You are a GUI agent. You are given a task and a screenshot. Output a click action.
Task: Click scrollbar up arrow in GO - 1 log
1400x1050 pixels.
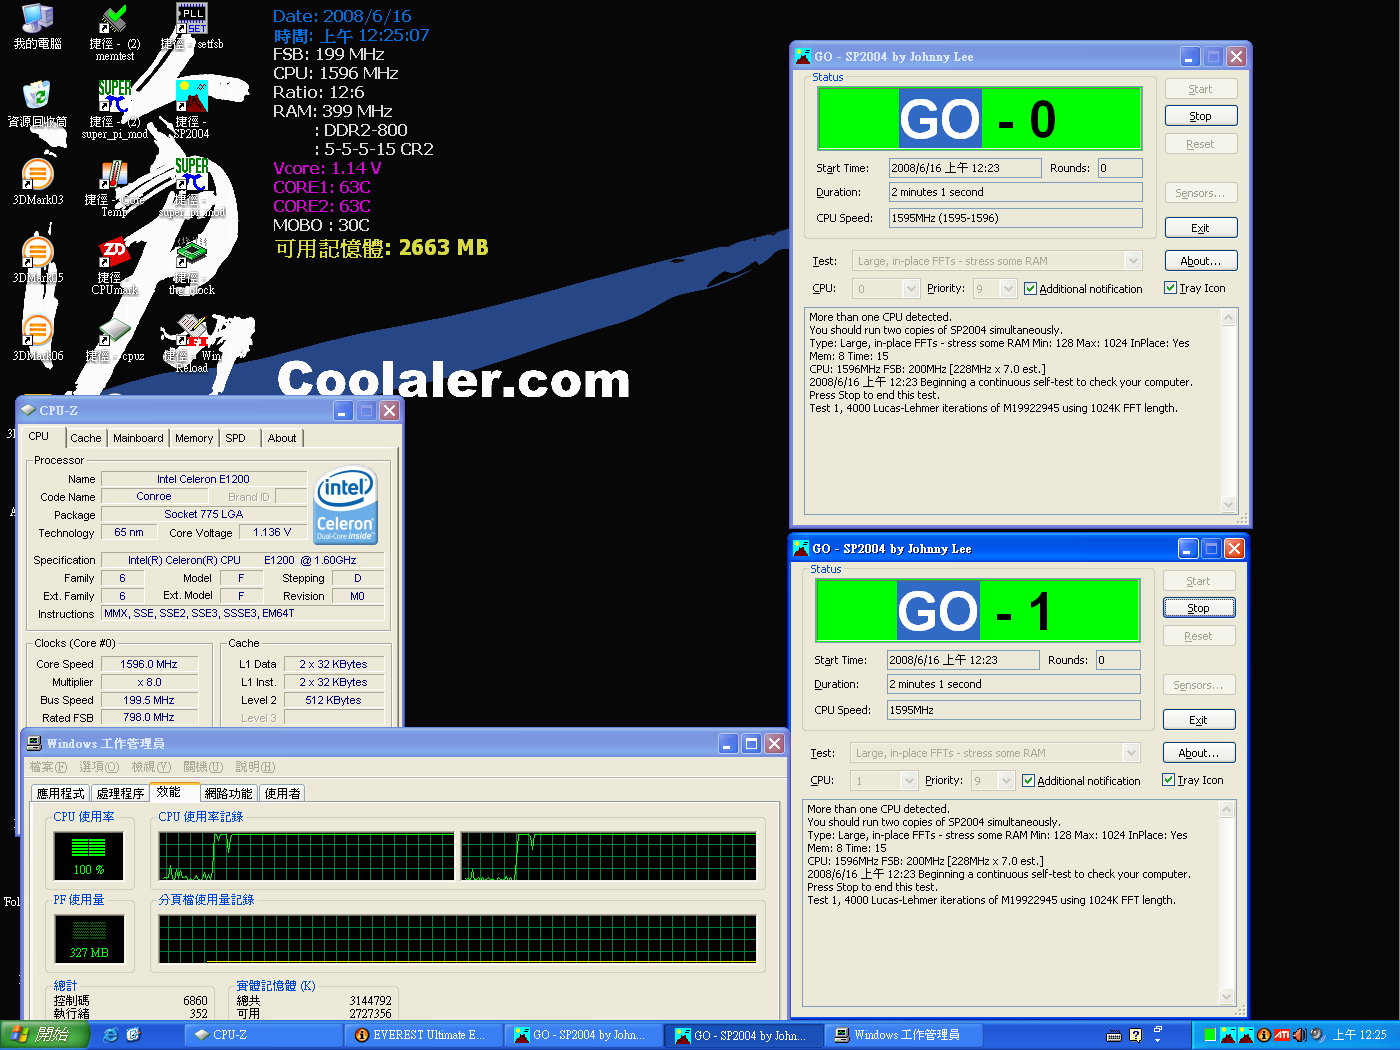point(1227,809)
